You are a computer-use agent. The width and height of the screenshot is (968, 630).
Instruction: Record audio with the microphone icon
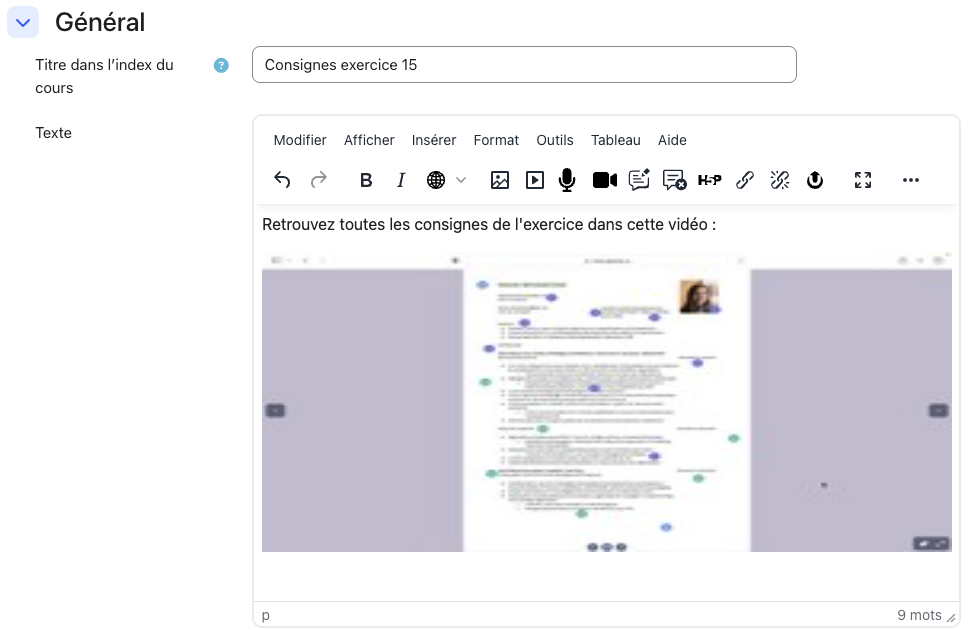click(567, 180)
